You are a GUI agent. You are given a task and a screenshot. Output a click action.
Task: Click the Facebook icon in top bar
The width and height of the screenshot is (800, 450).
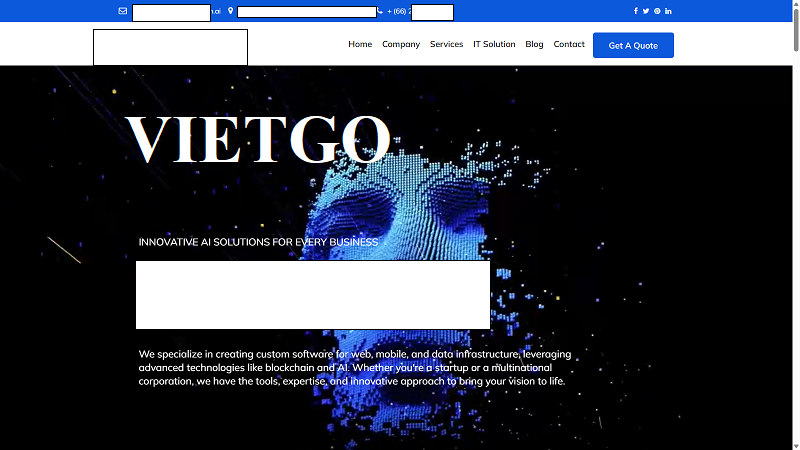click(x=635, y=11)
